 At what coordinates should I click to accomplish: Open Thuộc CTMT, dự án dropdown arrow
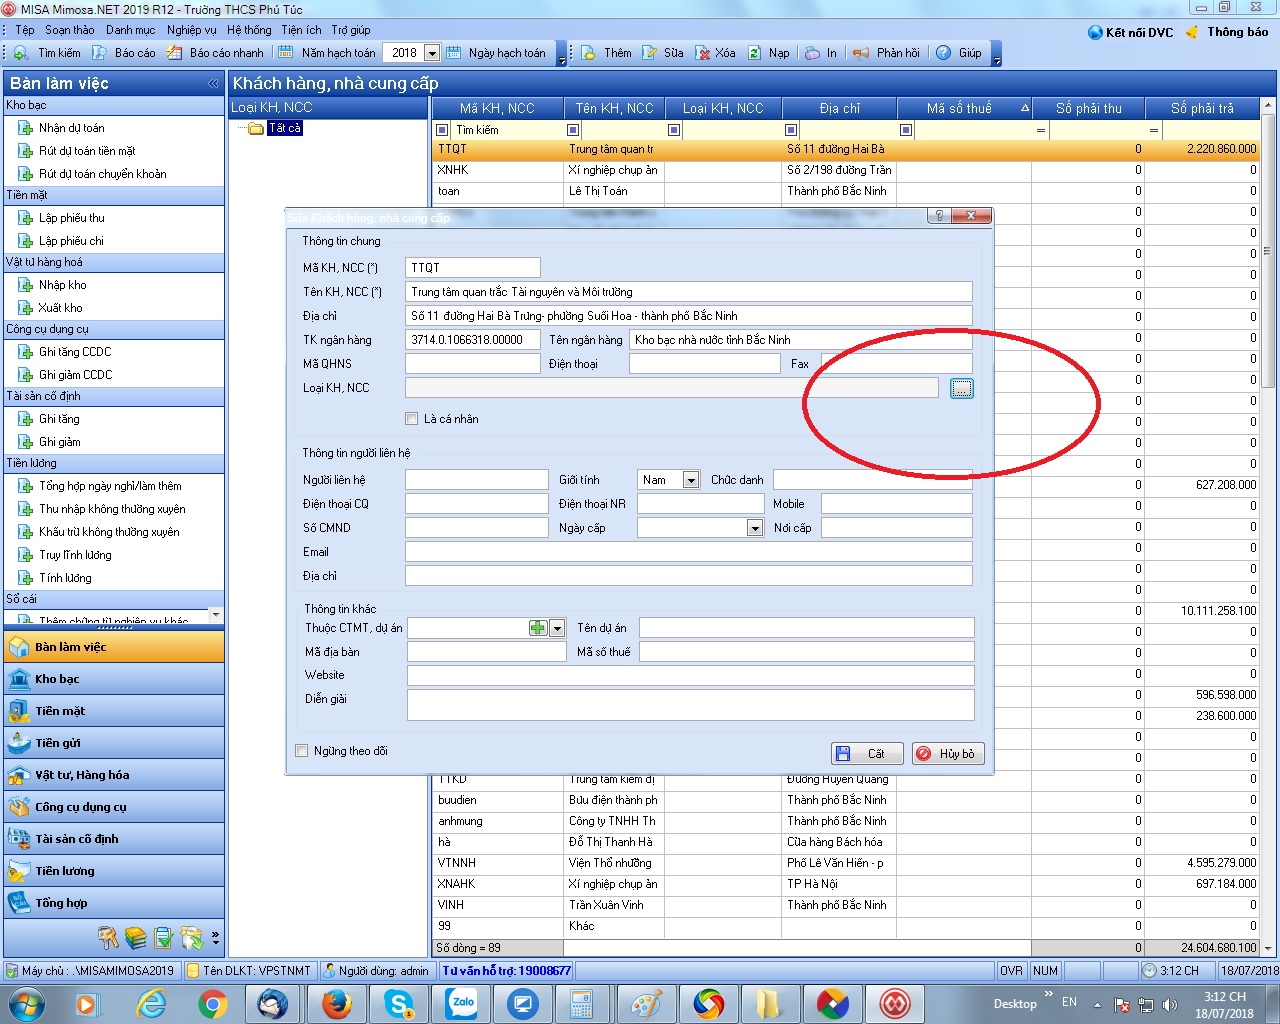pos(557,628)
